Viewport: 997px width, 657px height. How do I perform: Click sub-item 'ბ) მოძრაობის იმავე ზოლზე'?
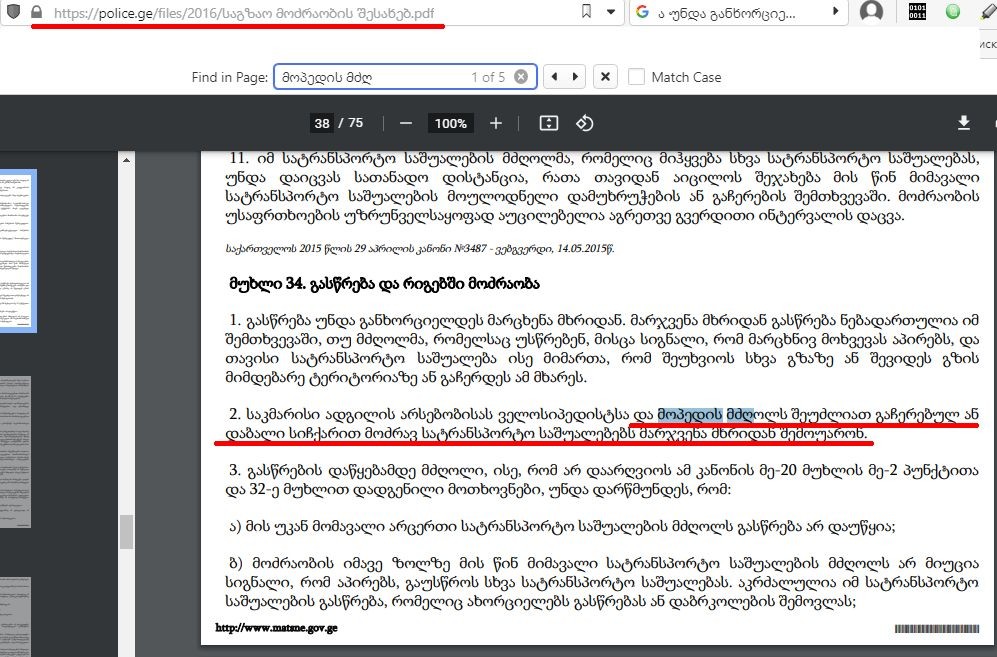tap(602, 582)
